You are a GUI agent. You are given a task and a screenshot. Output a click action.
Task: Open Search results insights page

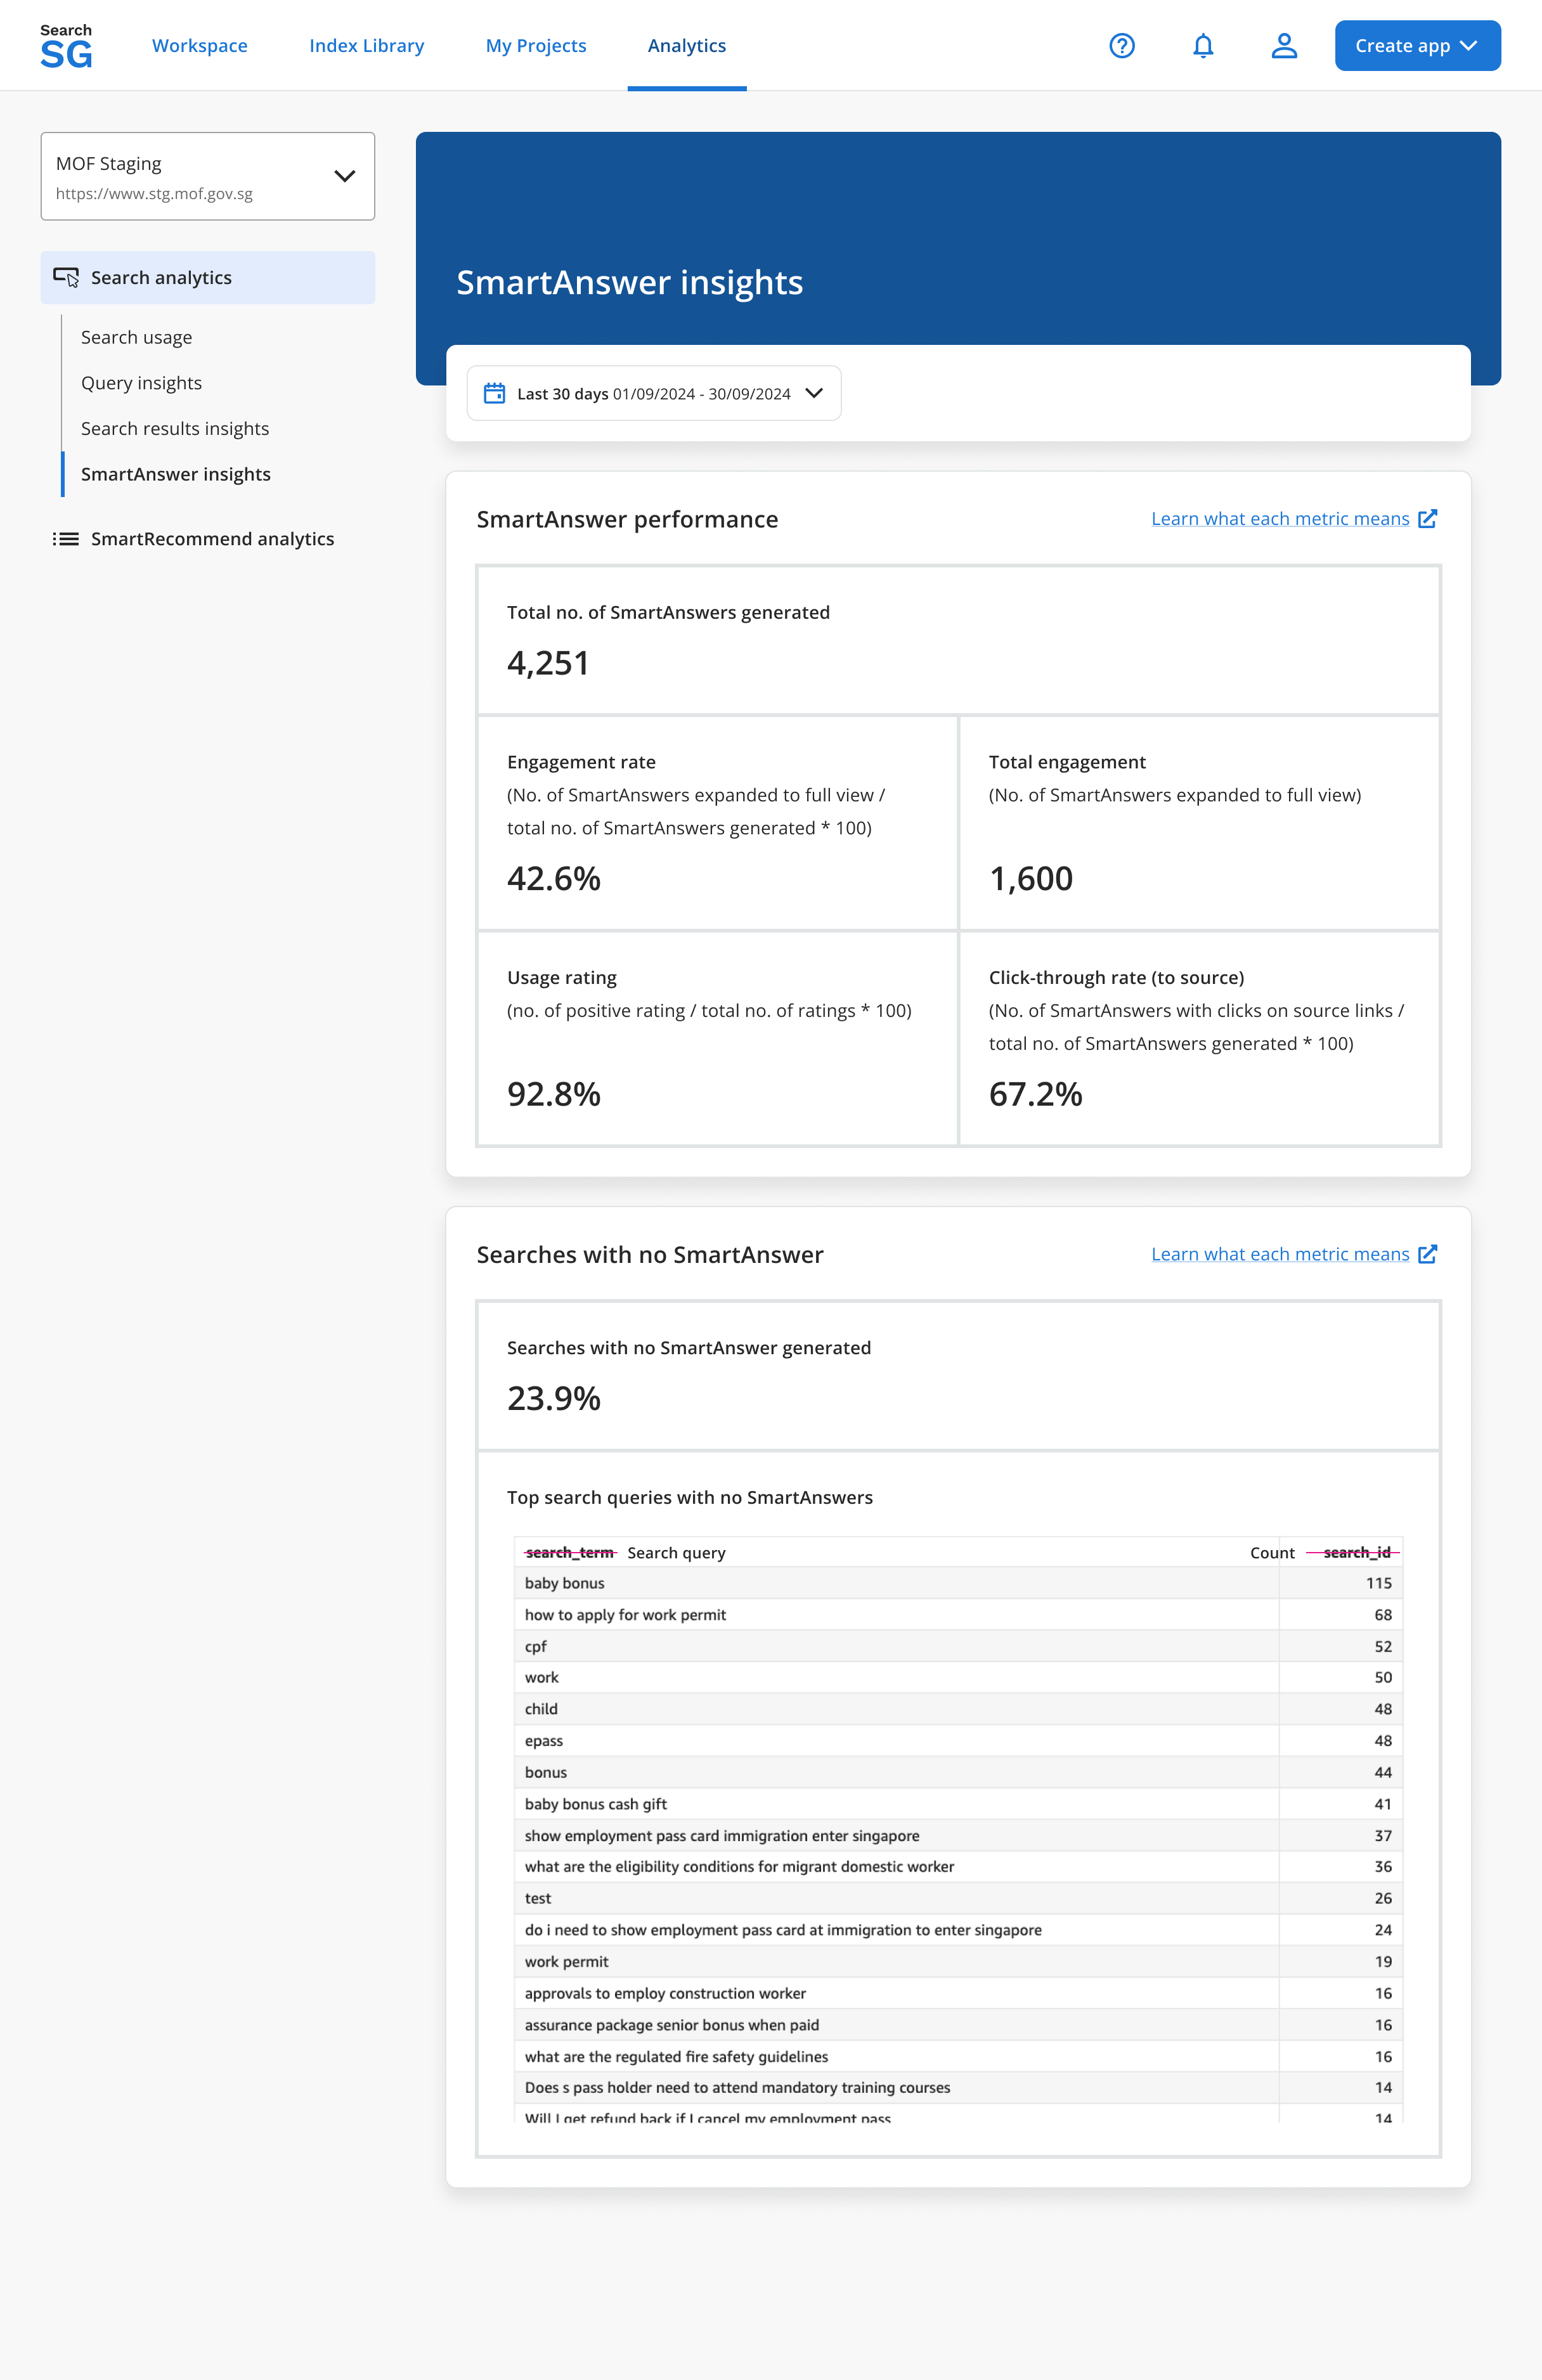pos(175,428)
